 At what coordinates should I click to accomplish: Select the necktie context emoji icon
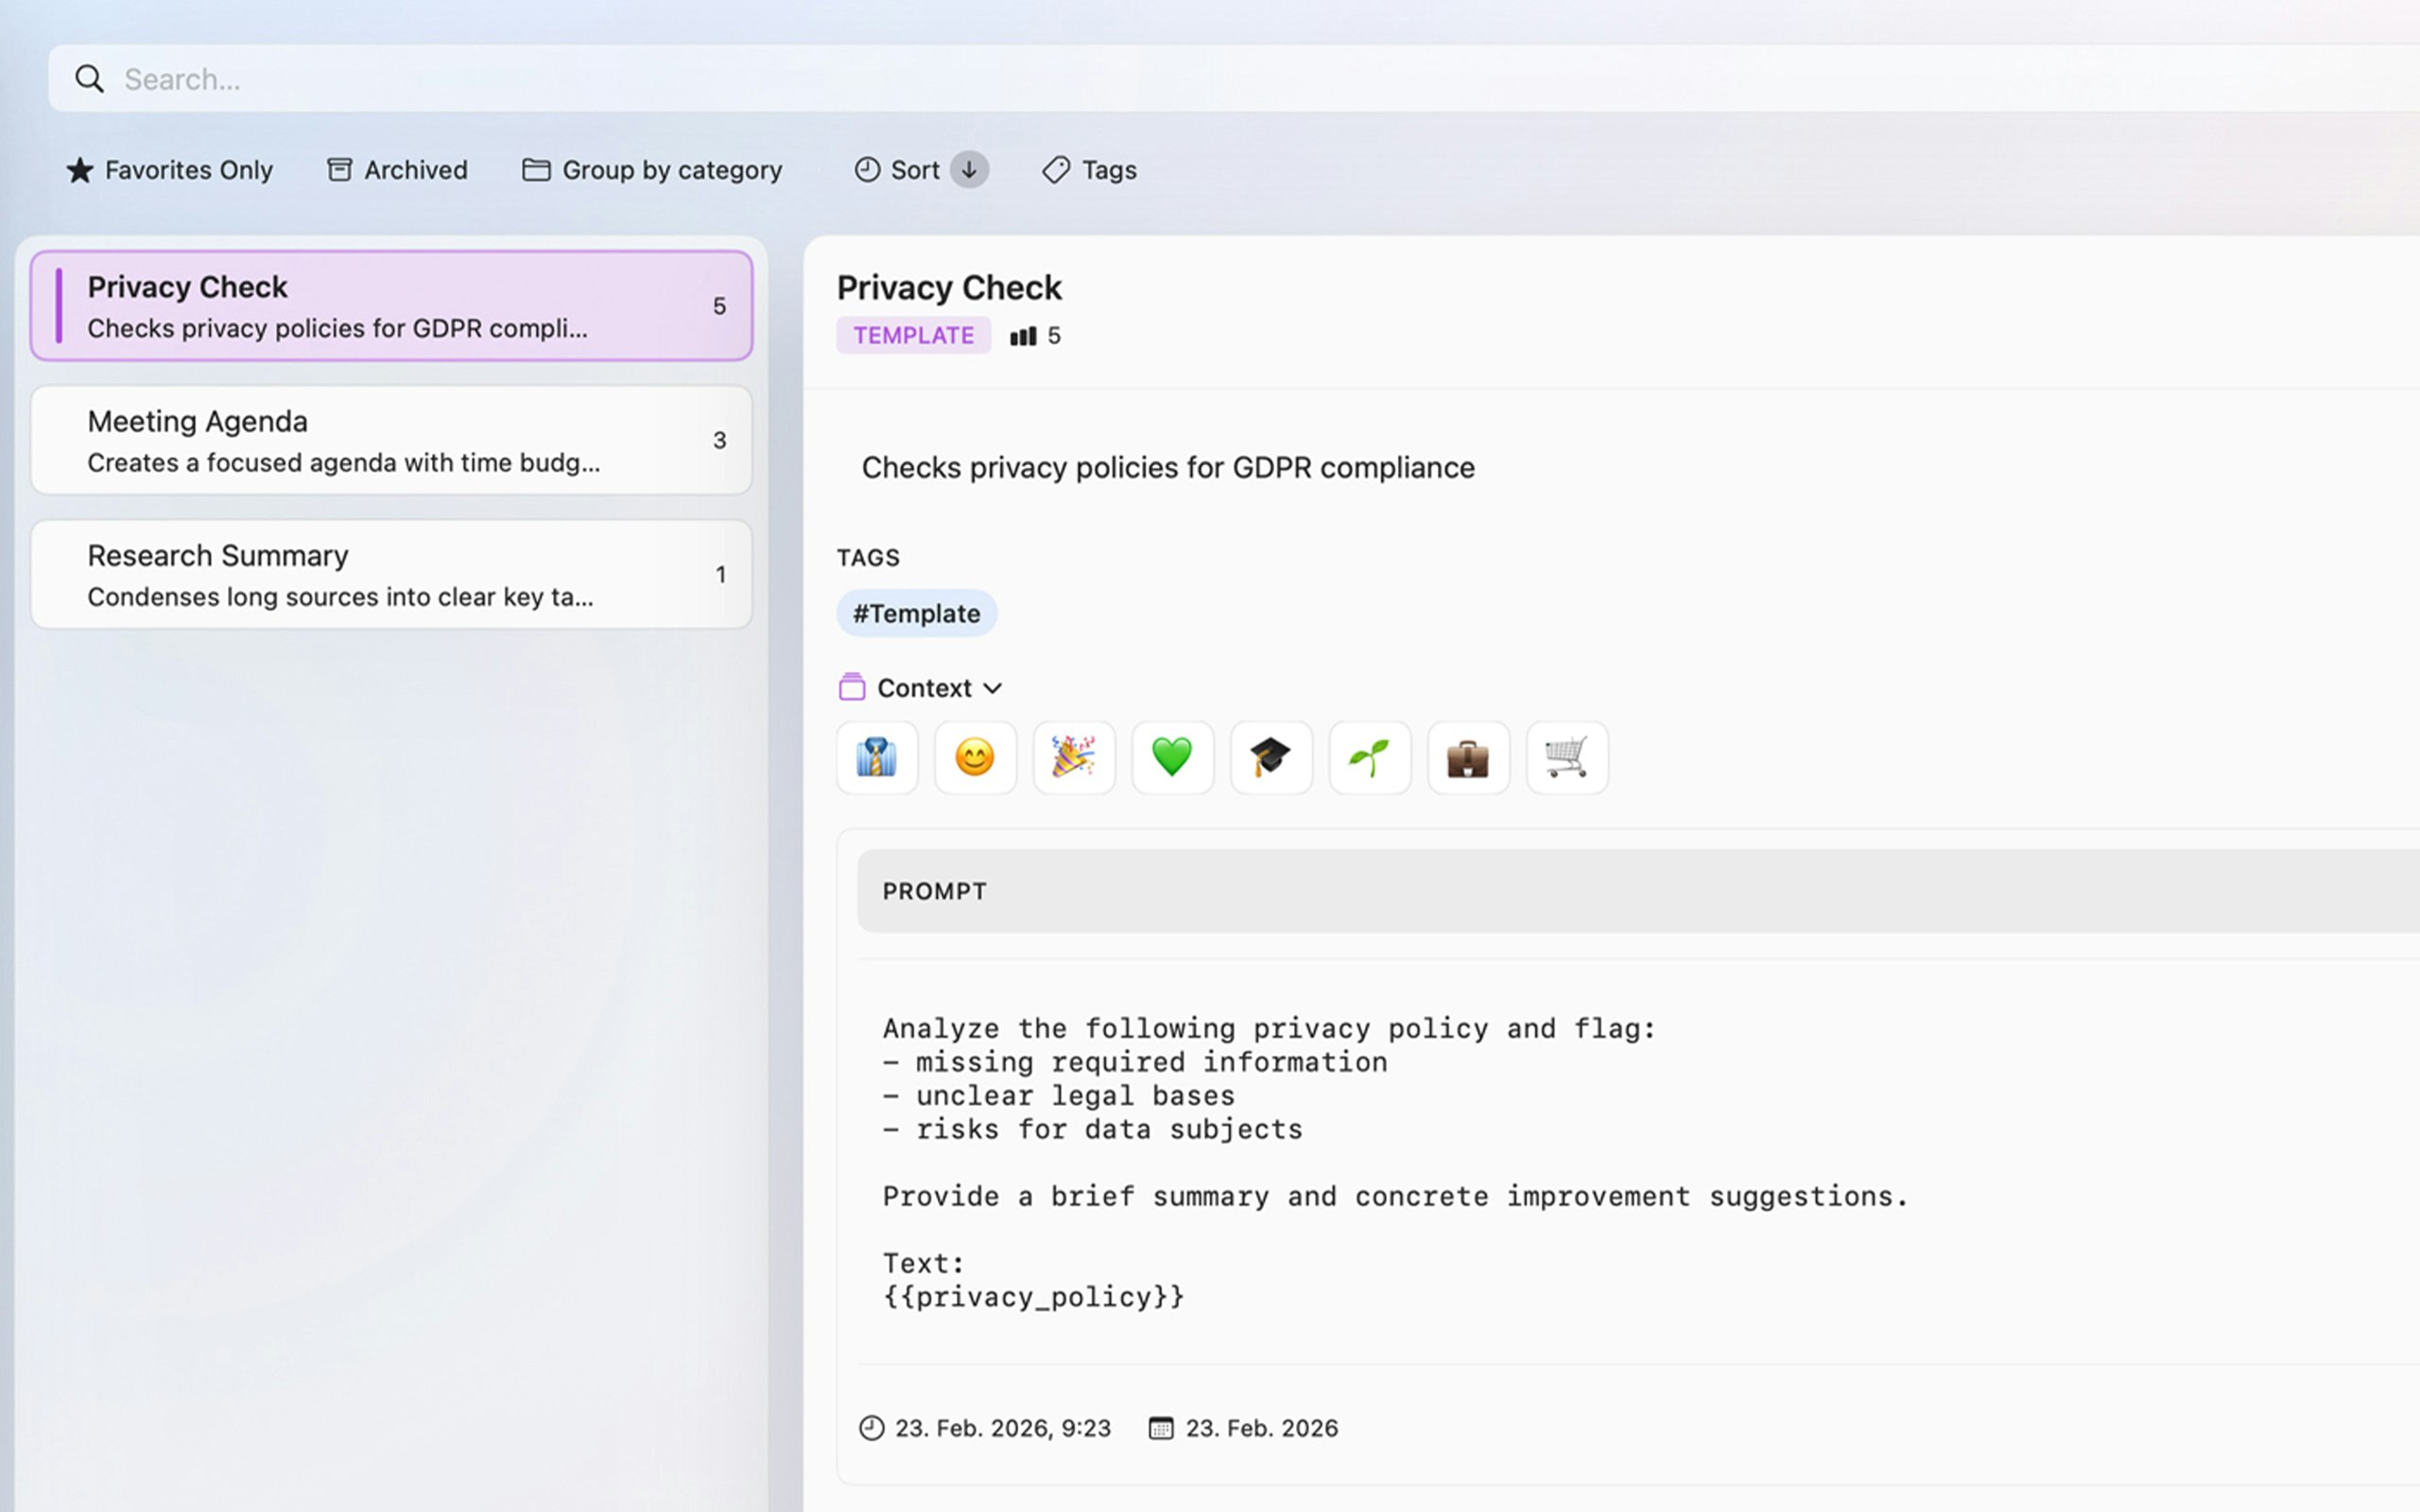(877, 758)
